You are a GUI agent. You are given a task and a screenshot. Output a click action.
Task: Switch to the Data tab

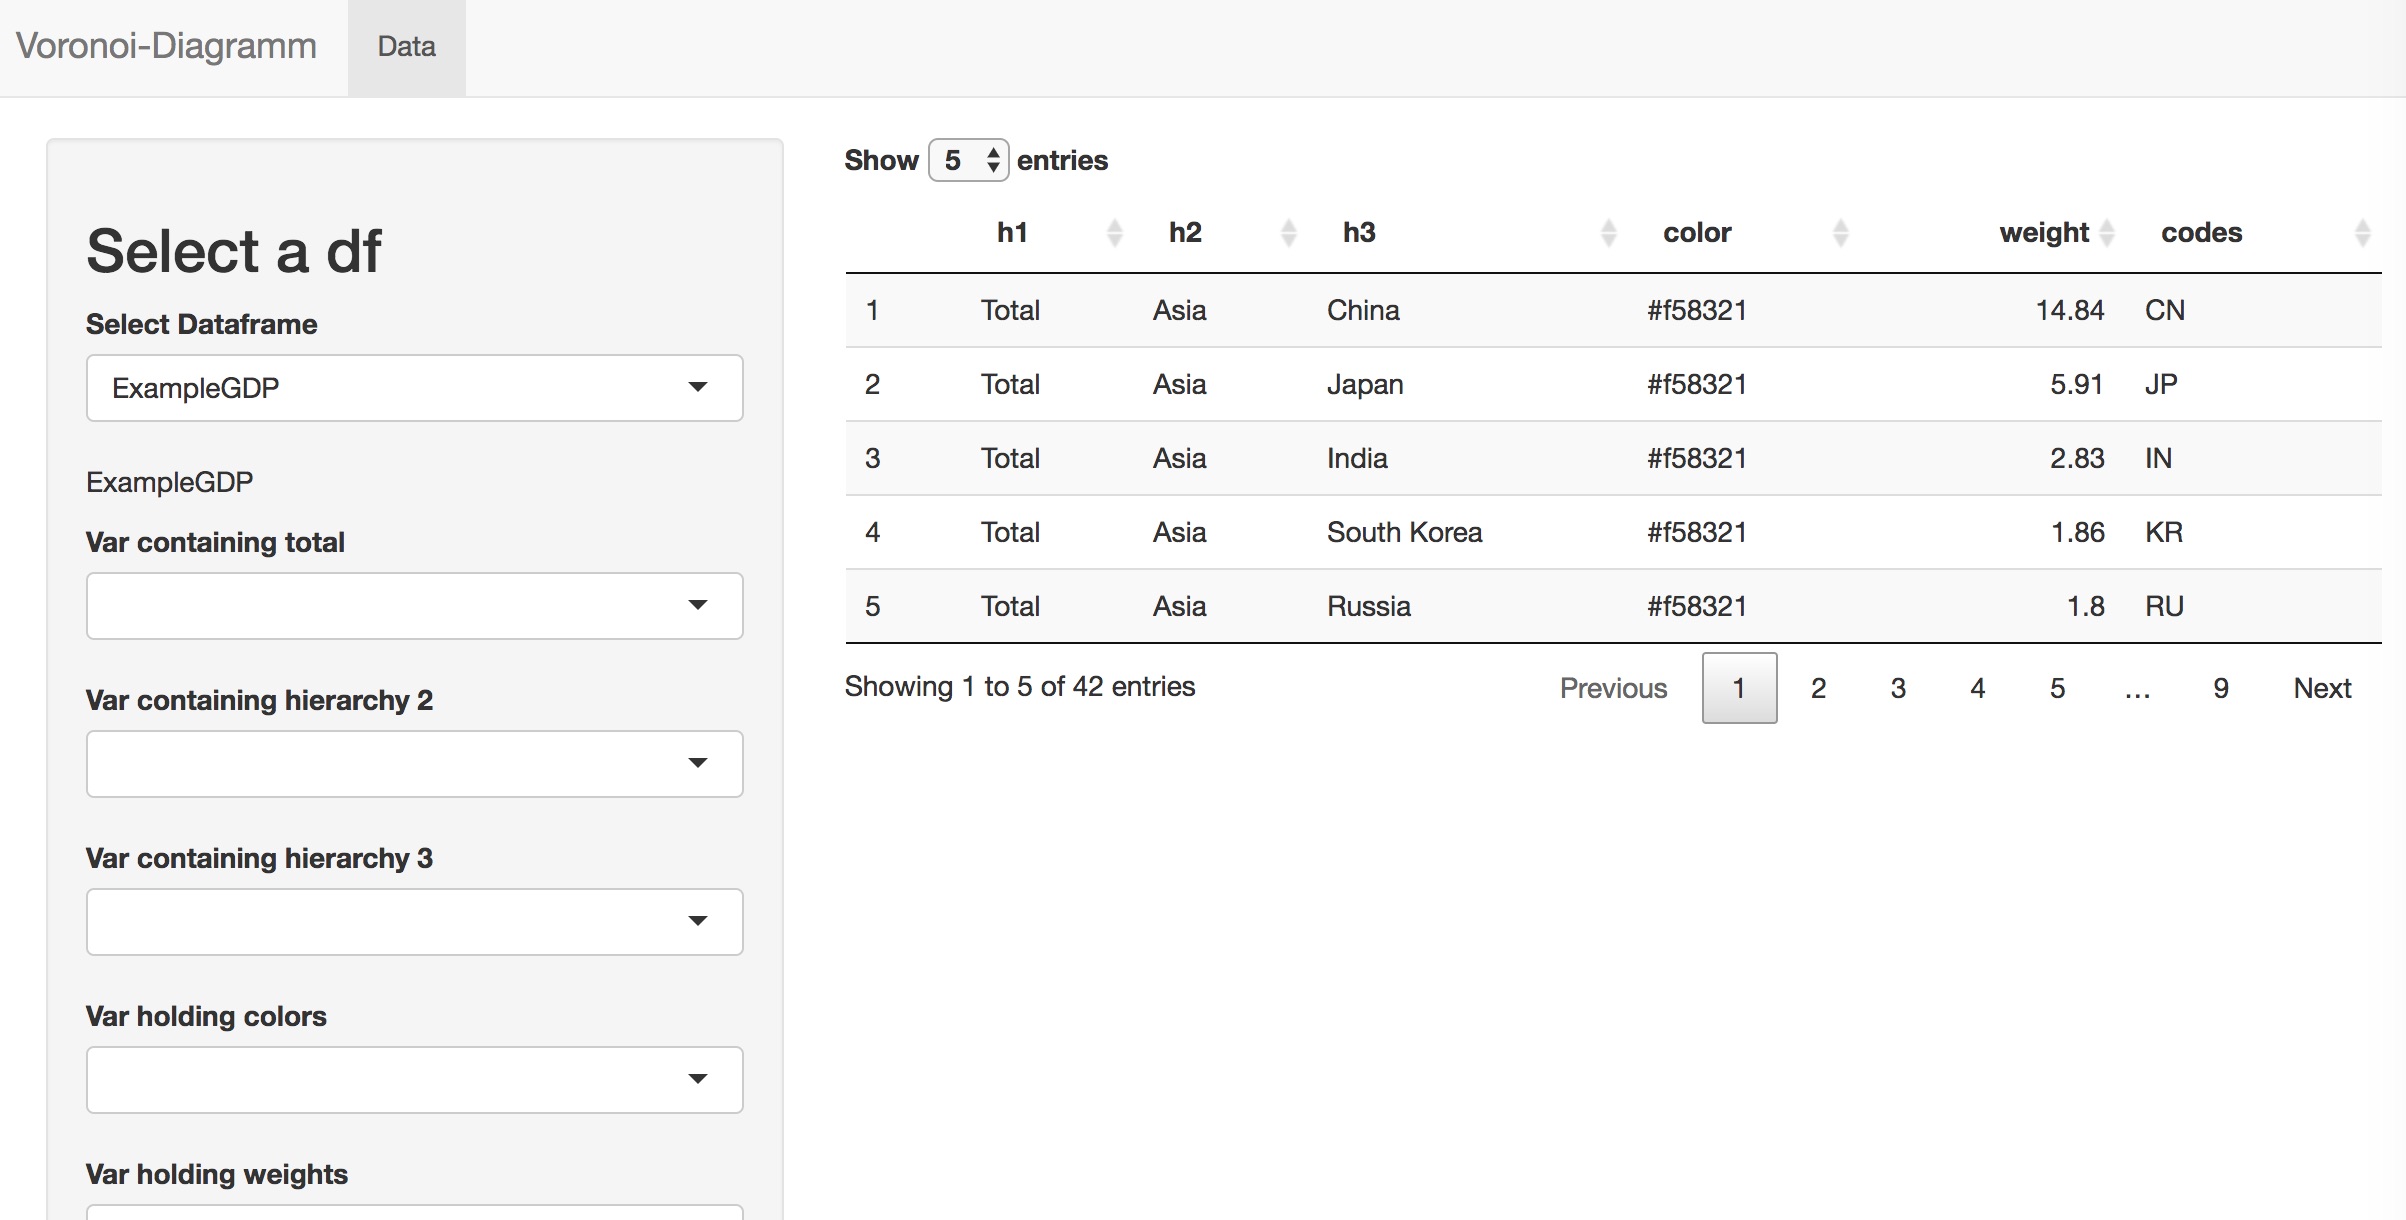coord(406,47)
